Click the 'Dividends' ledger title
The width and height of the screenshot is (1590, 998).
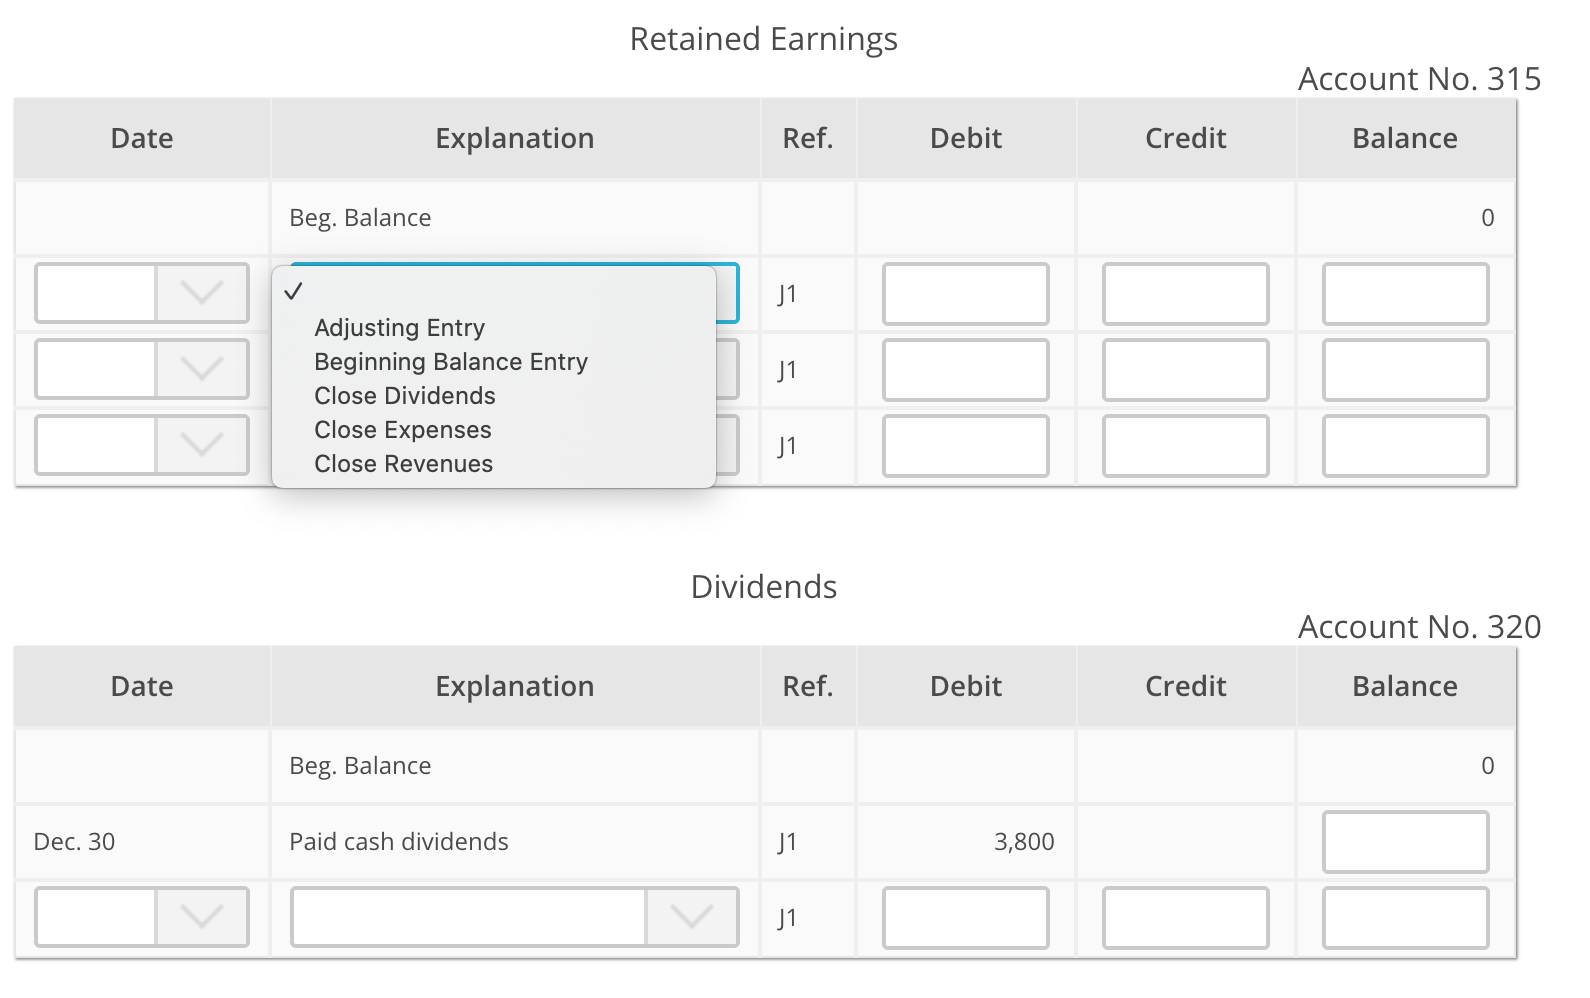click(764, 587)
